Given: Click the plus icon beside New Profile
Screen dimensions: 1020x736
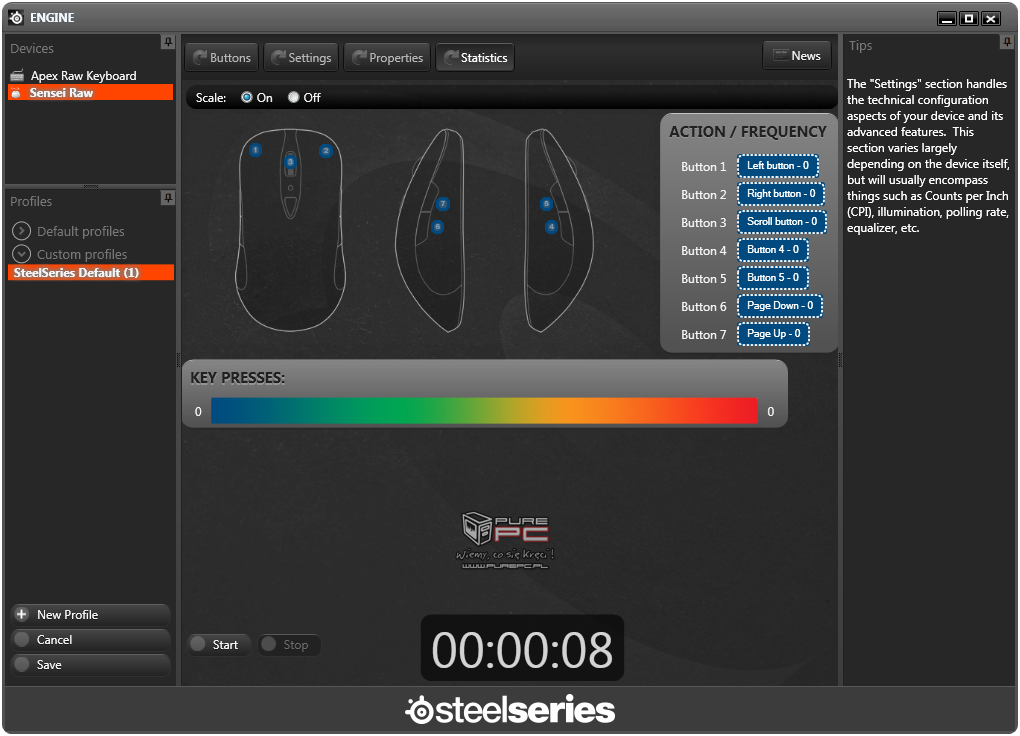Looking at the screenshot, I should click(x=21, y=614).
